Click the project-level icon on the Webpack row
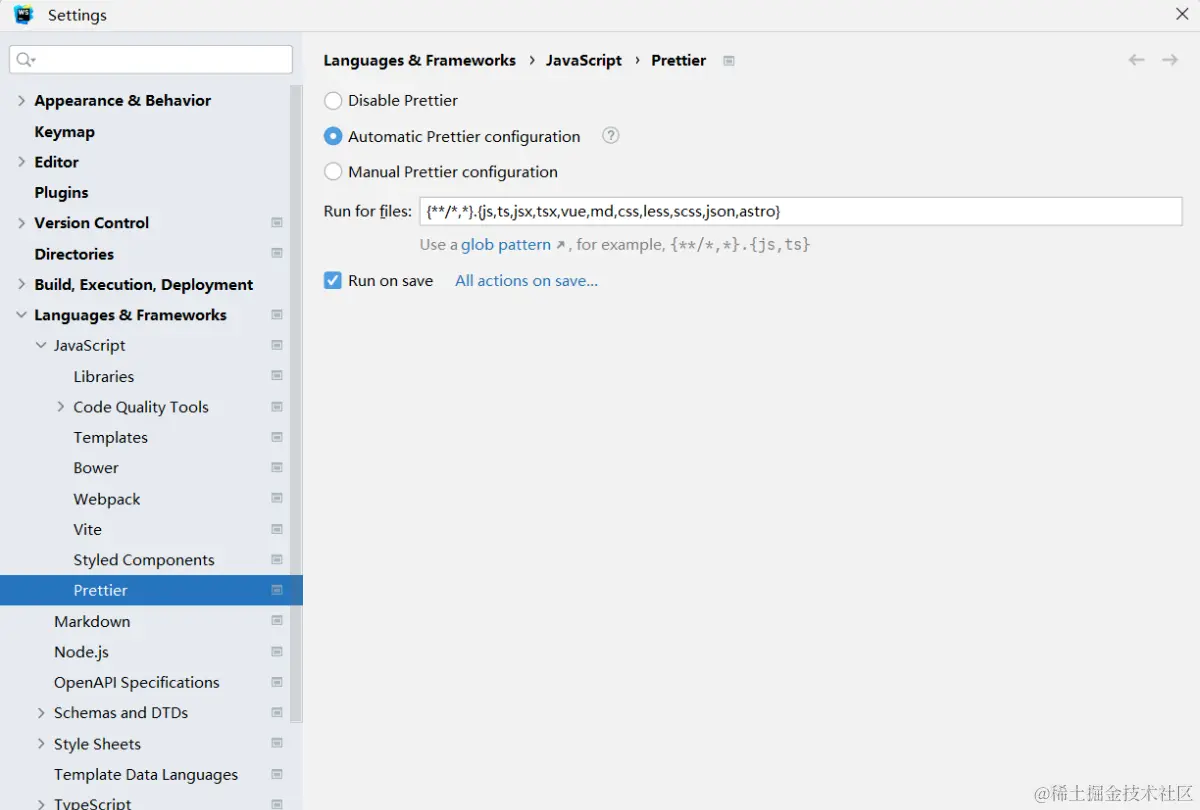This screenshot has width=1200, height=810. tap(277, 499)
